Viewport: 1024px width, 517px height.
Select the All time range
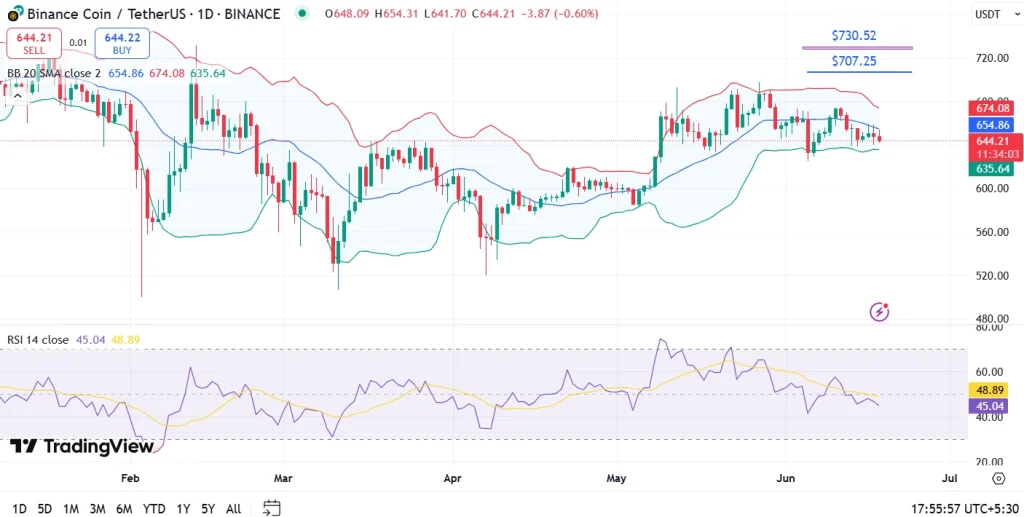click(233, 509)
